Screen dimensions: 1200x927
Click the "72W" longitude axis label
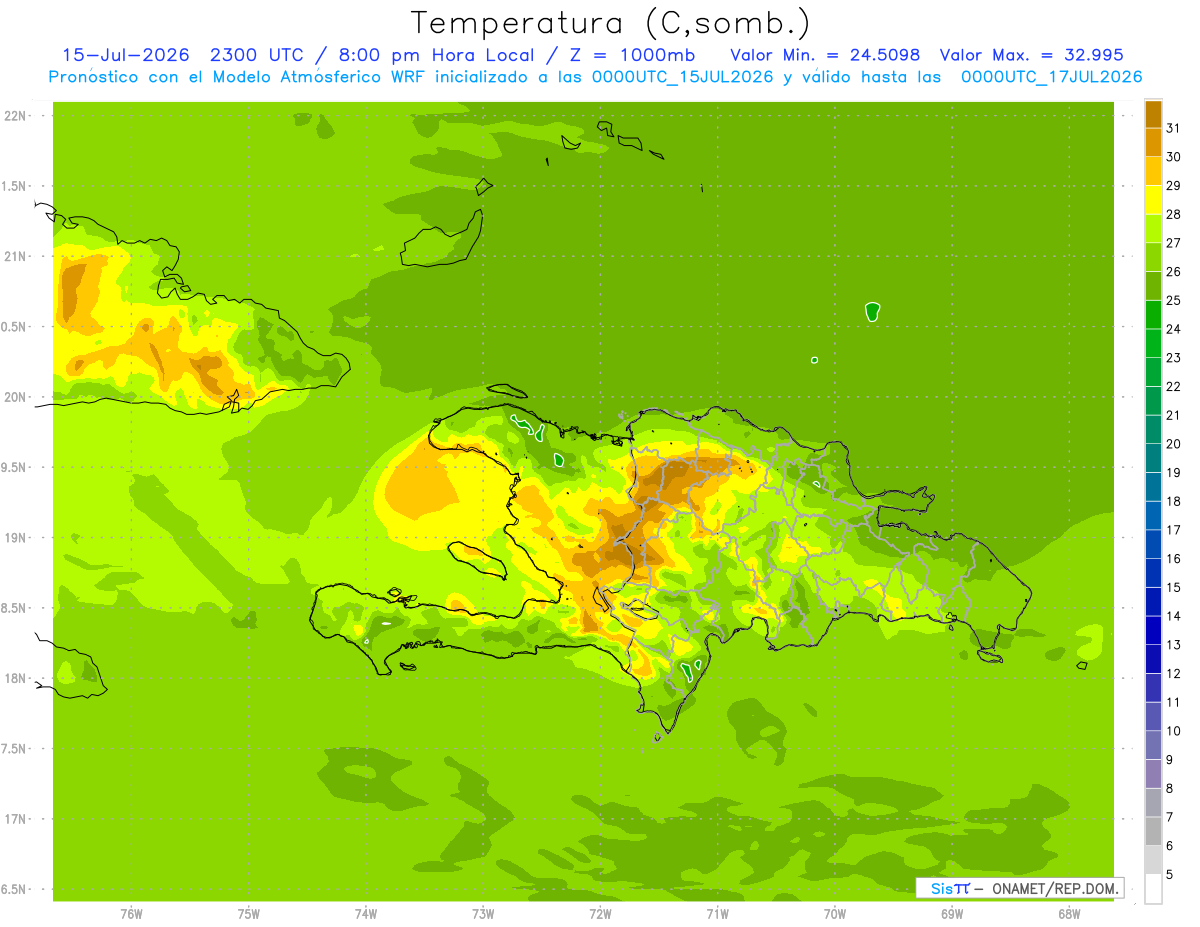(600, 914)
